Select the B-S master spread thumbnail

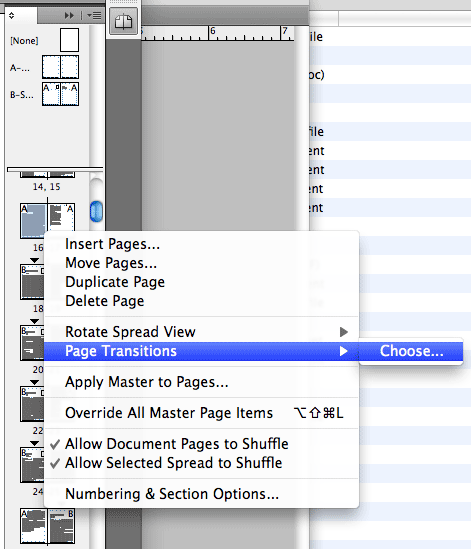pyautogui.click(x=60, y=94)
